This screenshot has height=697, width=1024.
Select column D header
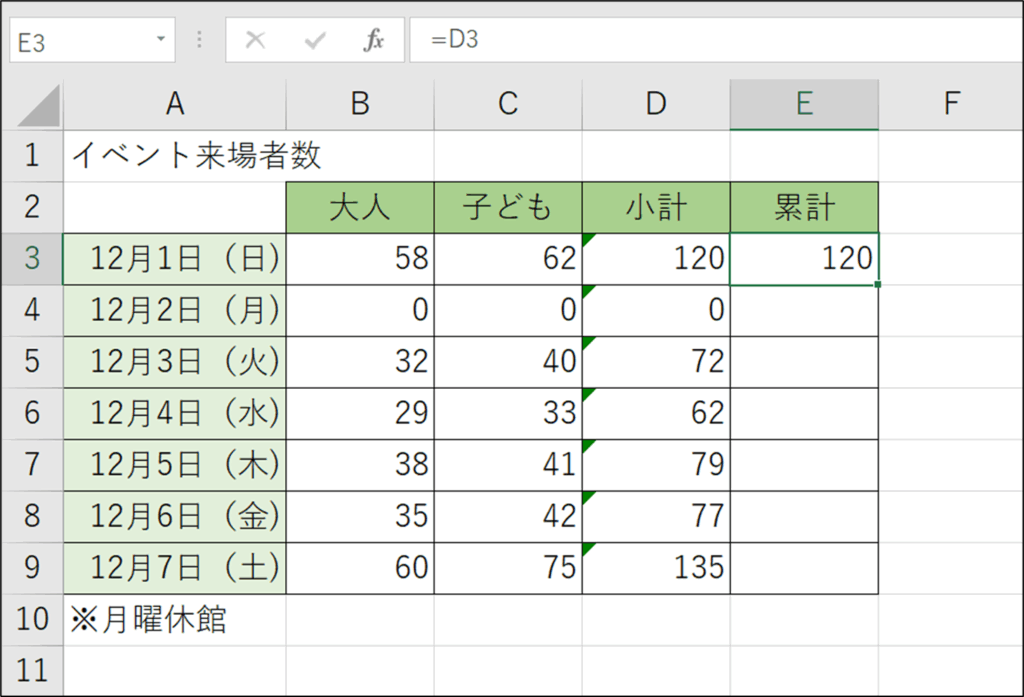[656, 104]
